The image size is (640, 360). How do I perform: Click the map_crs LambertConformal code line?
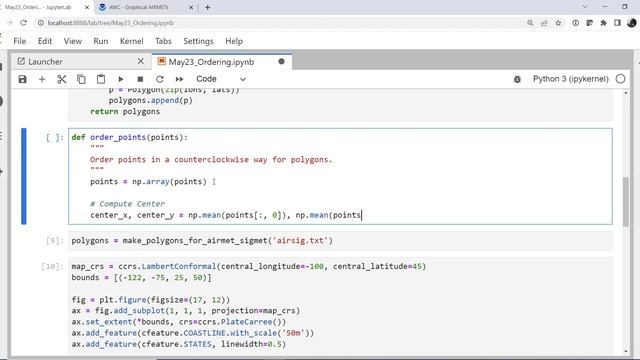249,267
